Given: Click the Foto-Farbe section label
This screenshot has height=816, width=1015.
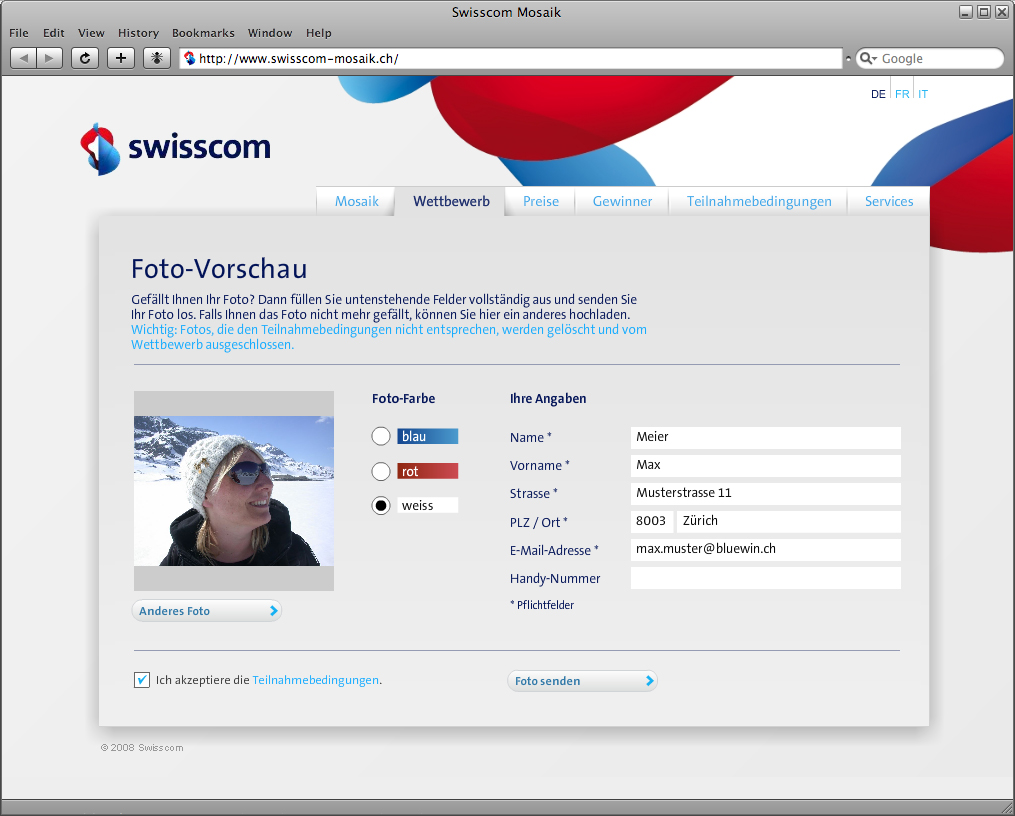Looking at the screenshot, I should 403,399.
